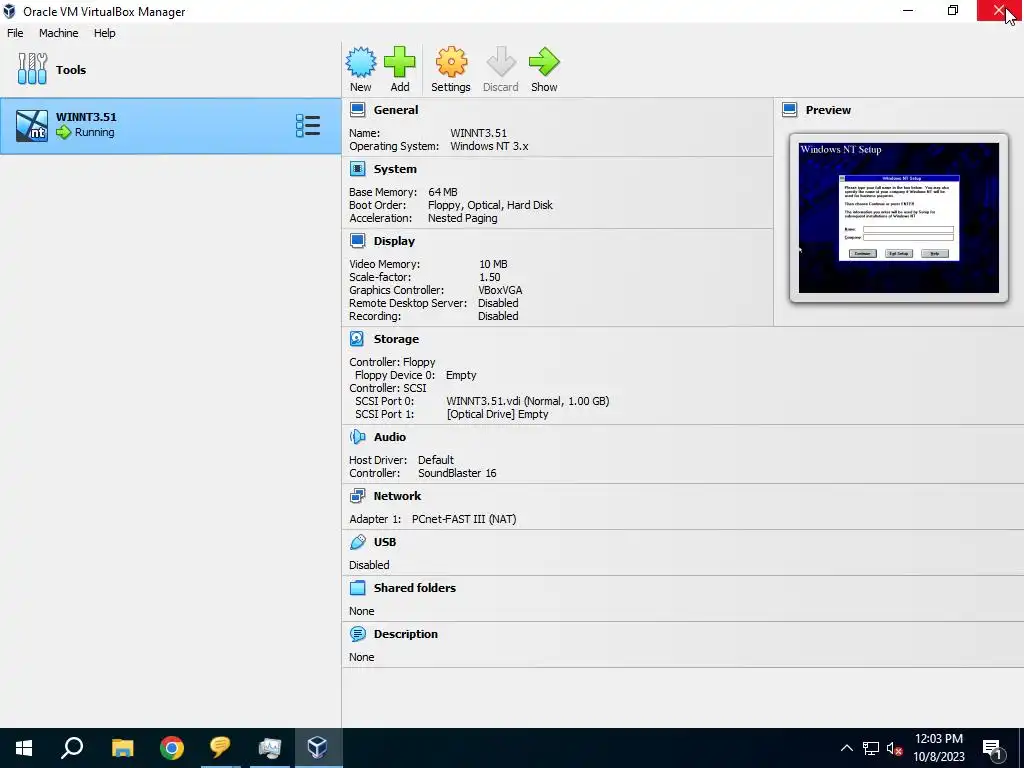Open taskbar search magnifier
Screen dimensions: 1024x768
click(x=72, y=748)
